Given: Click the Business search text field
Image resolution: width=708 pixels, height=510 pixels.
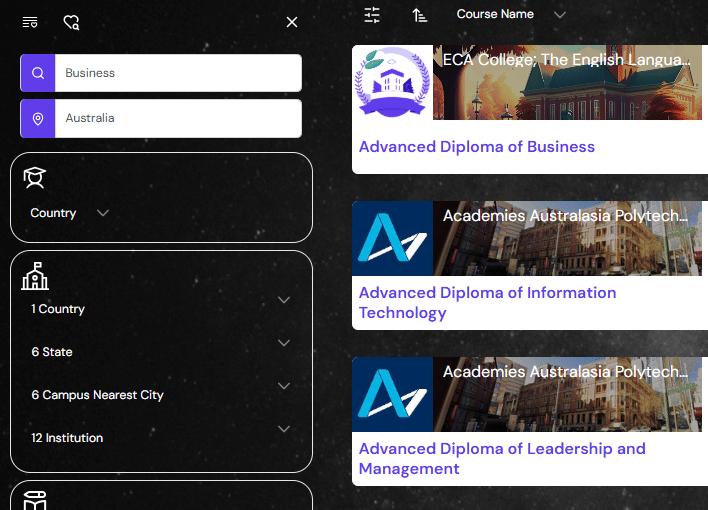Looking at the screenshot, I should coord(177,73).
